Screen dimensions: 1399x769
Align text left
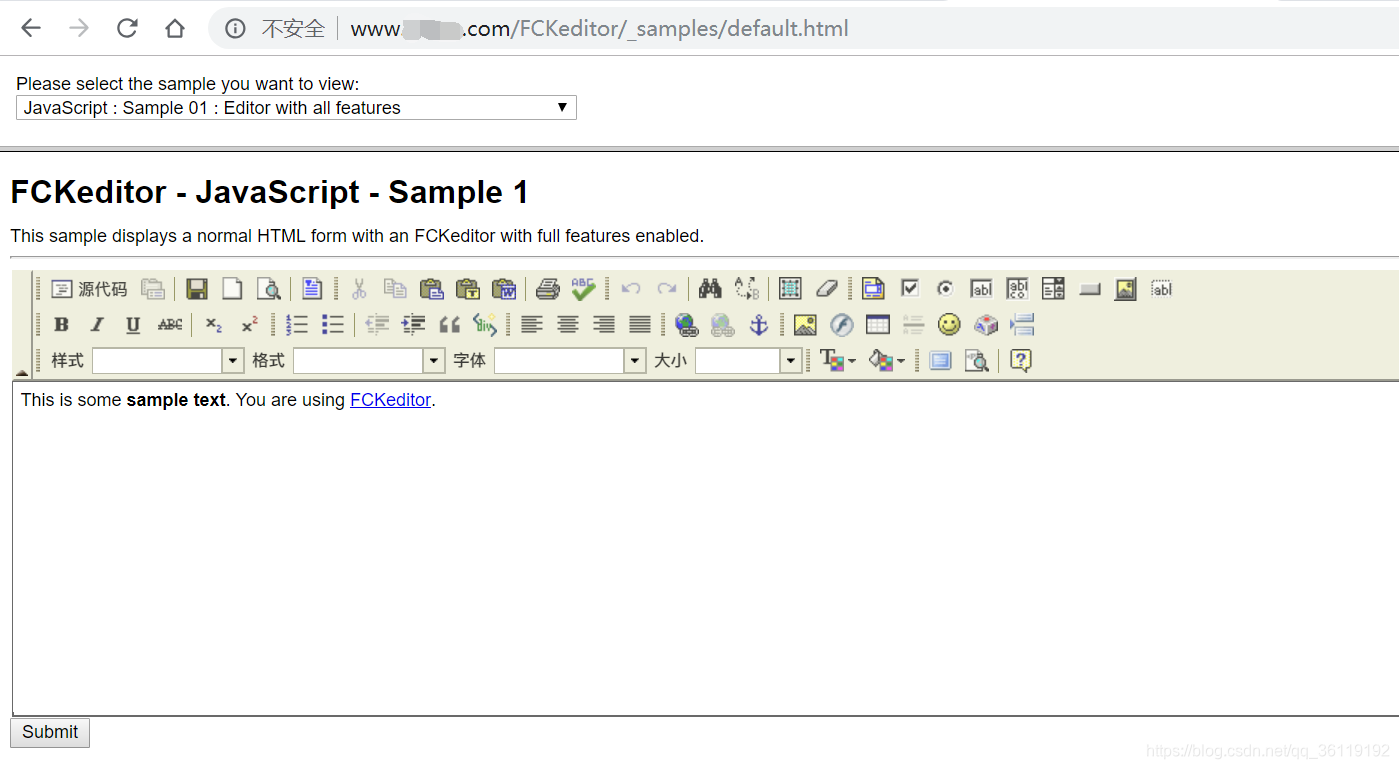pos(532,324)
